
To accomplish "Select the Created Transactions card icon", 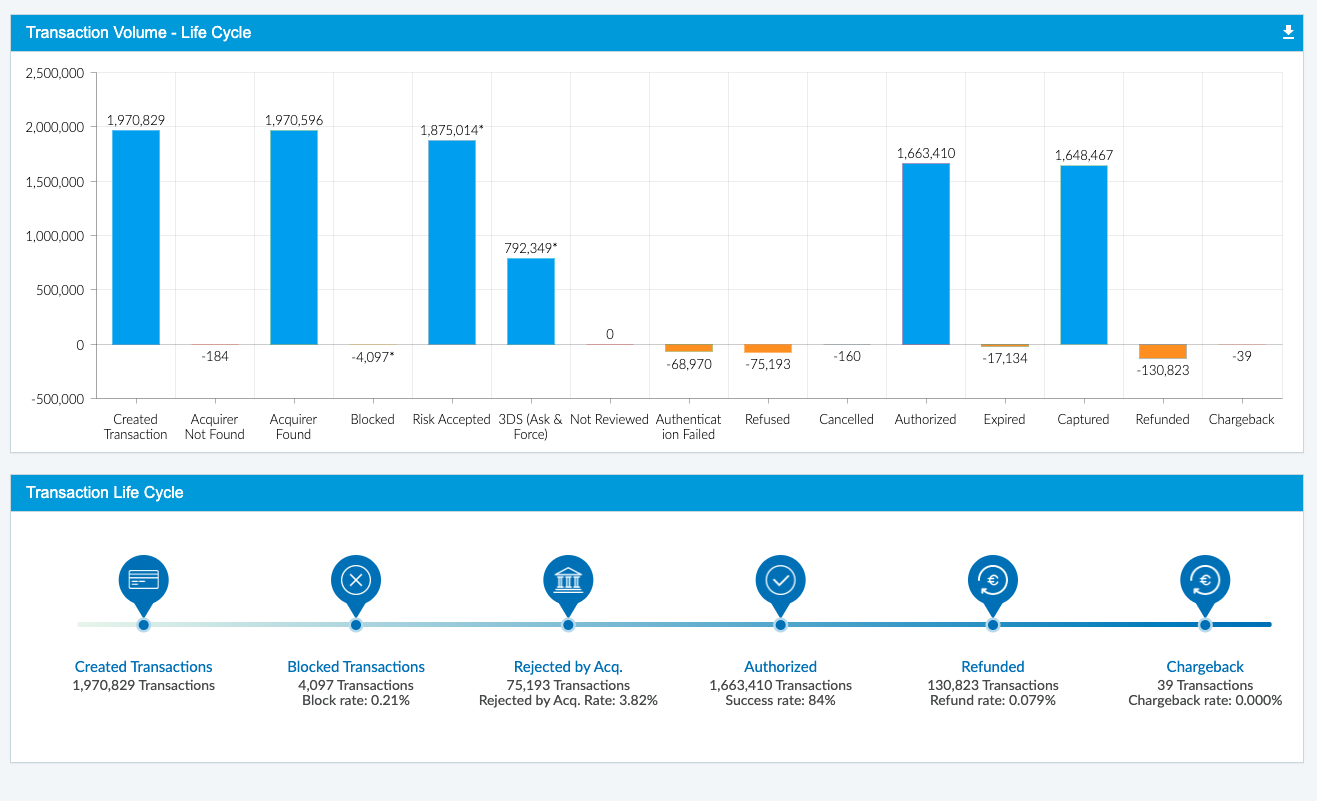I will pos(143,578).
